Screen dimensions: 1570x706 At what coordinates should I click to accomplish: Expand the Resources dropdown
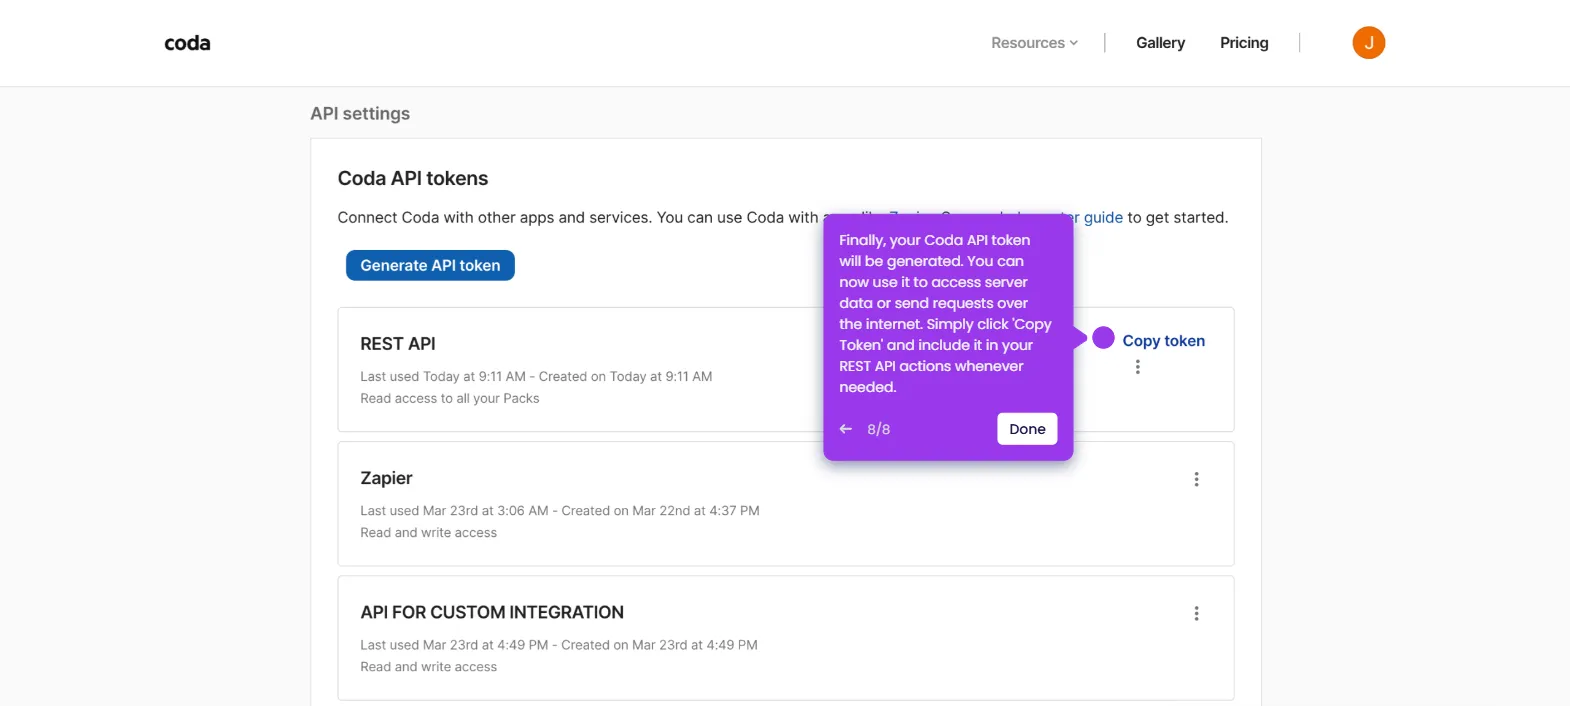[x=1034, y=43]
